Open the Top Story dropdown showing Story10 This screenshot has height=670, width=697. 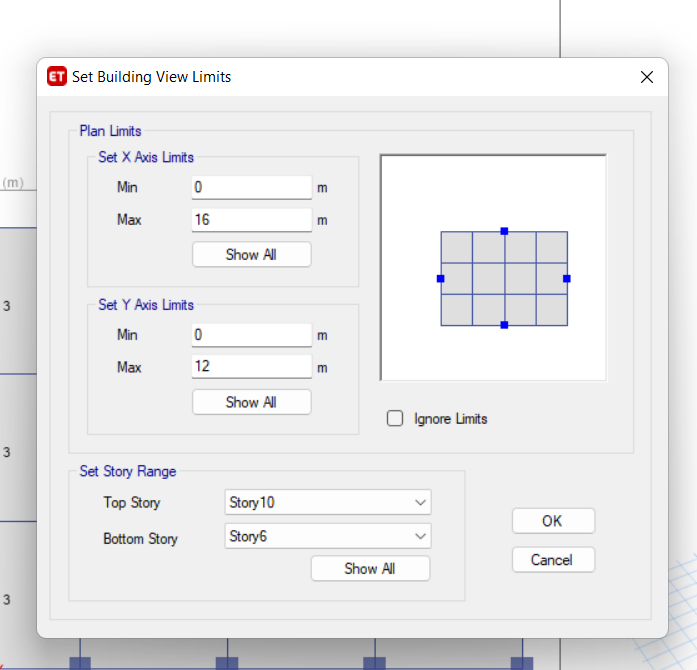(x=328, y=502)
